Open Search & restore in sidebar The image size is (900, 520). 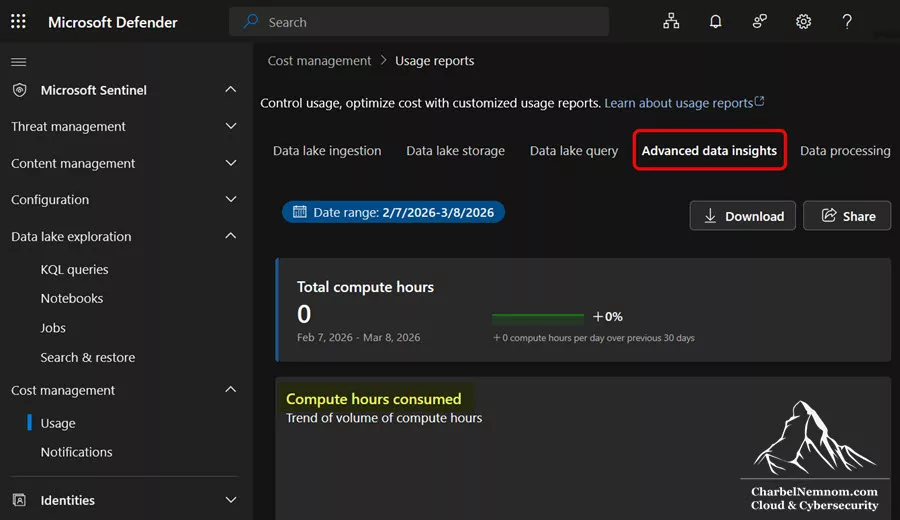click(x=88, y=358)
